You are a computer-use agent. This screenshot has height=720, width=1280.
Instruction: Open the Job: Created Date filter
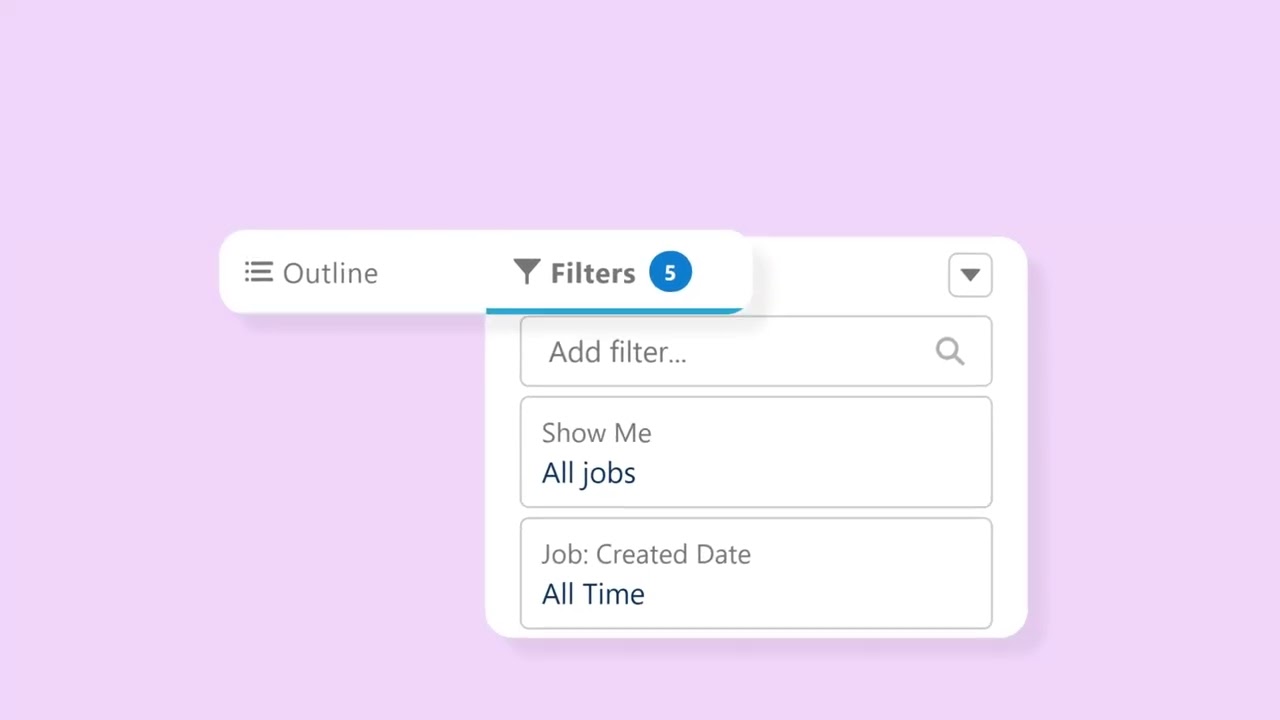(756, 573)
